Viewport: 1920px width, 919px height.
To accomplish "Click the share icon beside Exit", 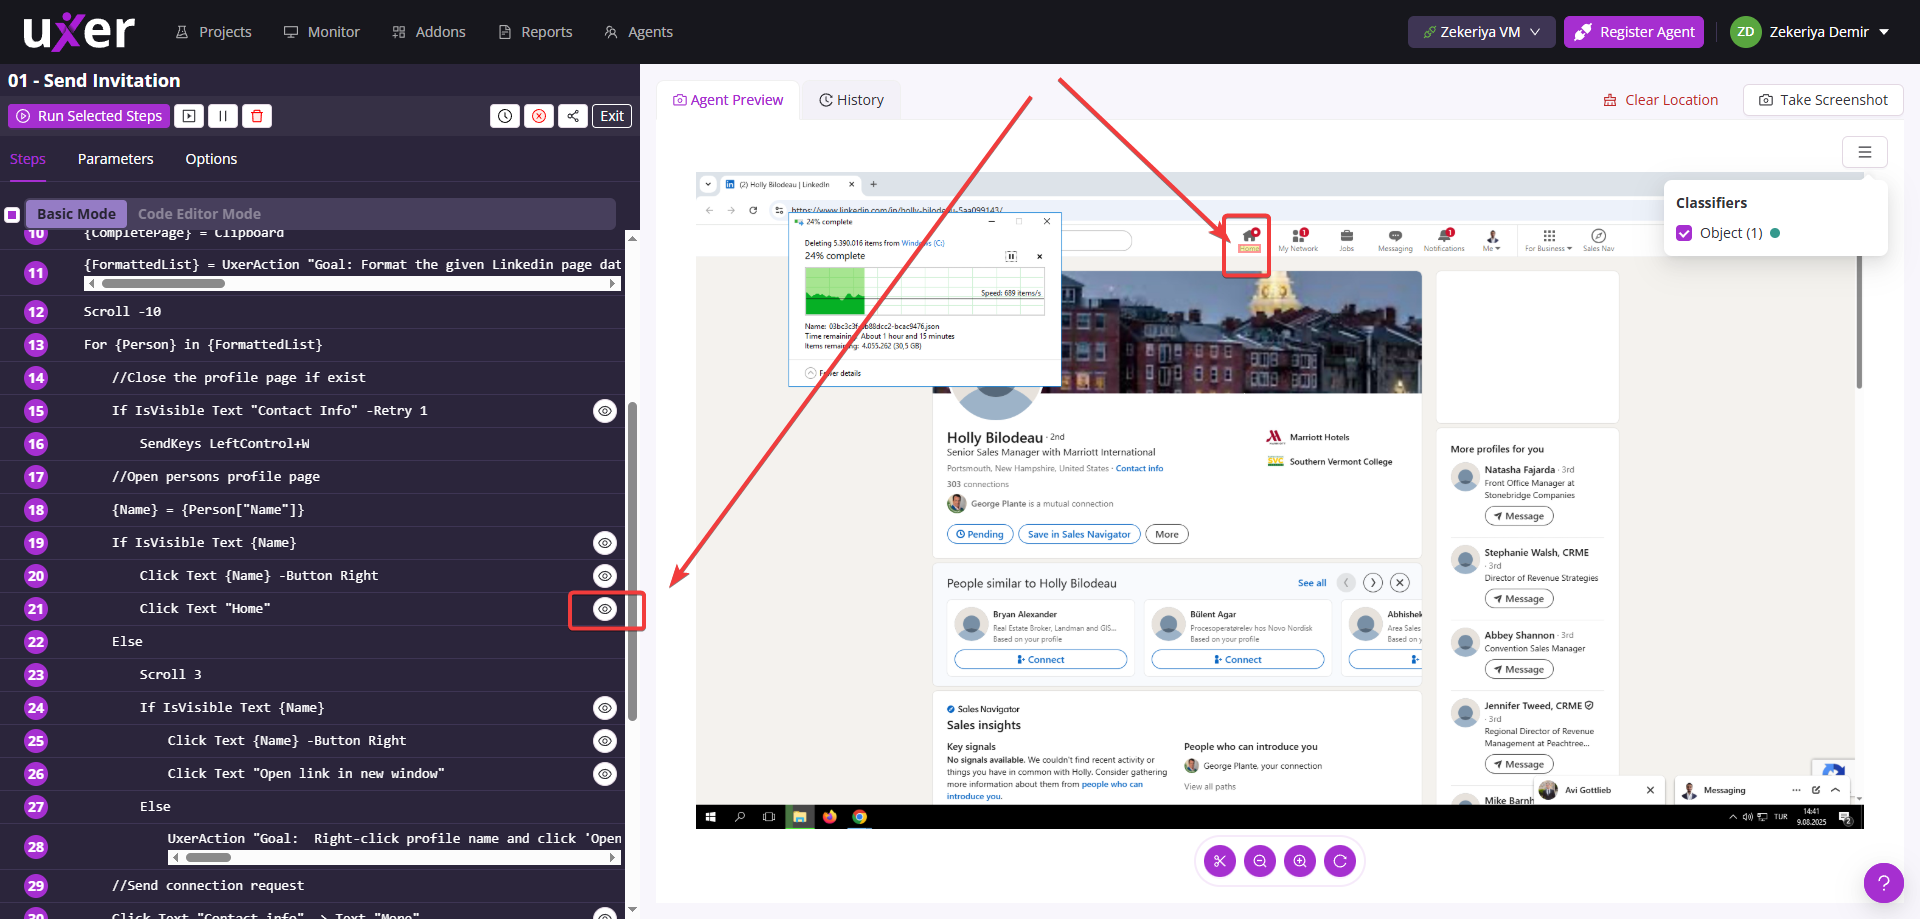I will pyautogui.click(x=573, y=116).
